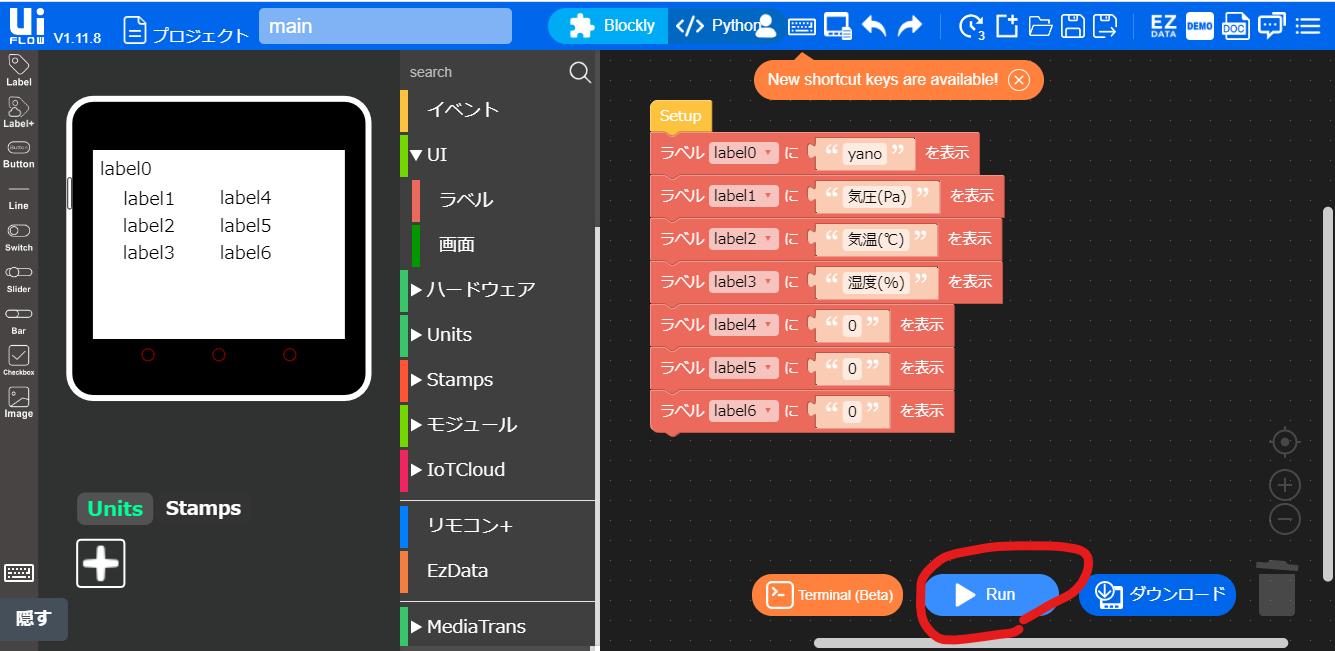This screenshot has height=651, width=1335.
Task: Collapse the UI category
Action: [433, 154]
